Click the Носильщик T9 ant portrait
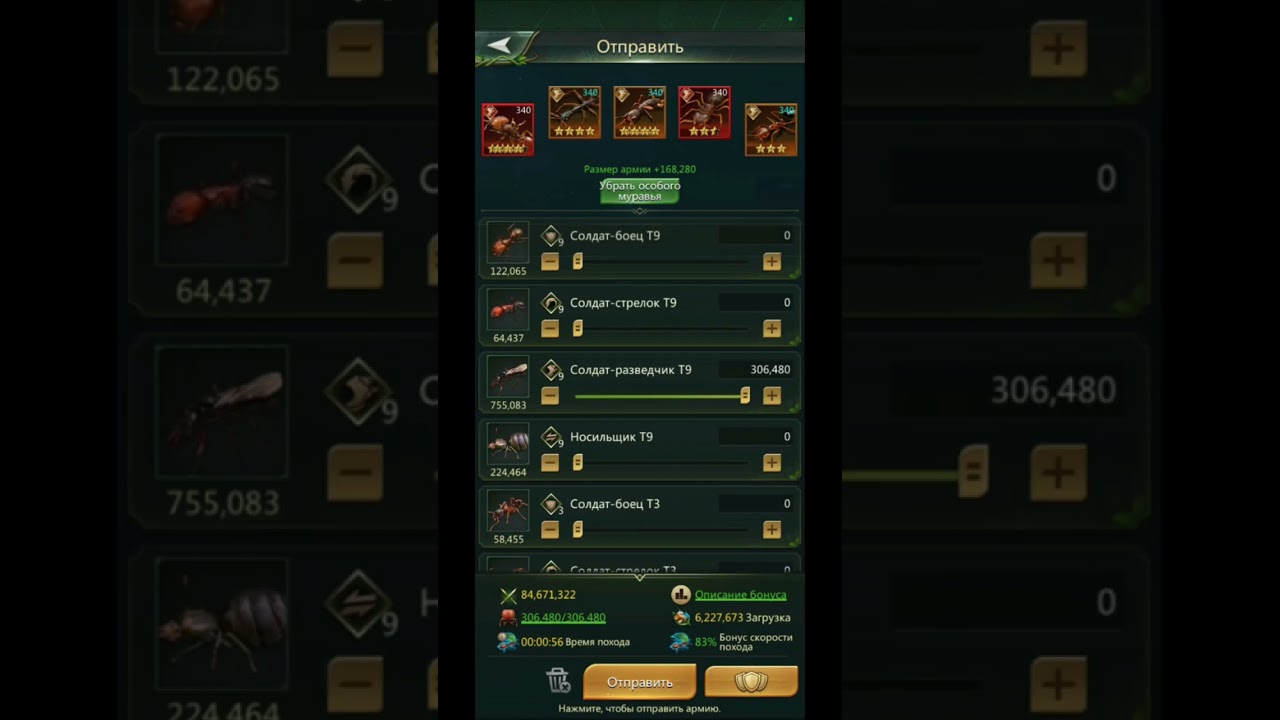Viewport: 1280px width, 720px height. pos(508,444)
